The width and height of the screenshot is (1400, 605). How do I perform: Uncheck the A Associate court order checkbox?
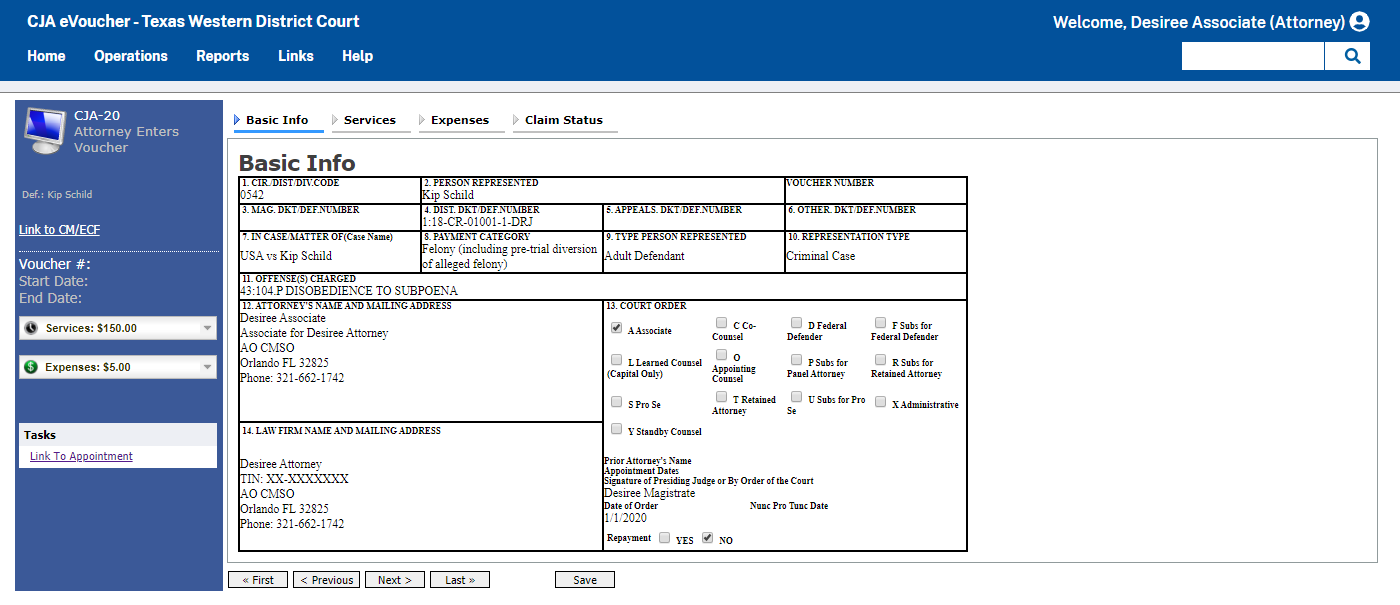pyautogui.click(x=616, y=326)
